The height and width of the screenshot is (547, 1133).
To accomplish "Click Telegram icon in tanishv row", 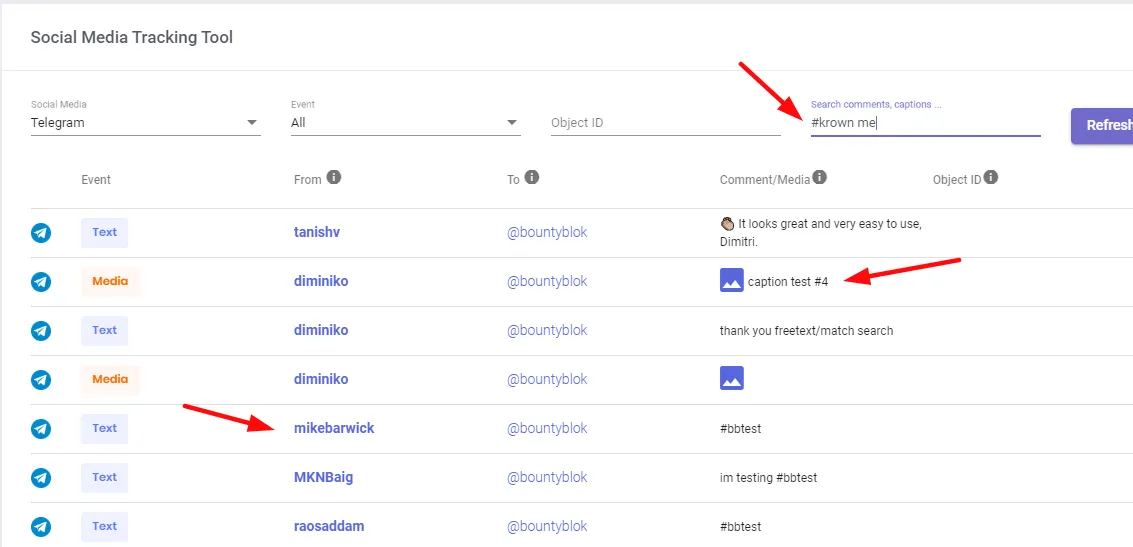I will (x=41, y=233).
